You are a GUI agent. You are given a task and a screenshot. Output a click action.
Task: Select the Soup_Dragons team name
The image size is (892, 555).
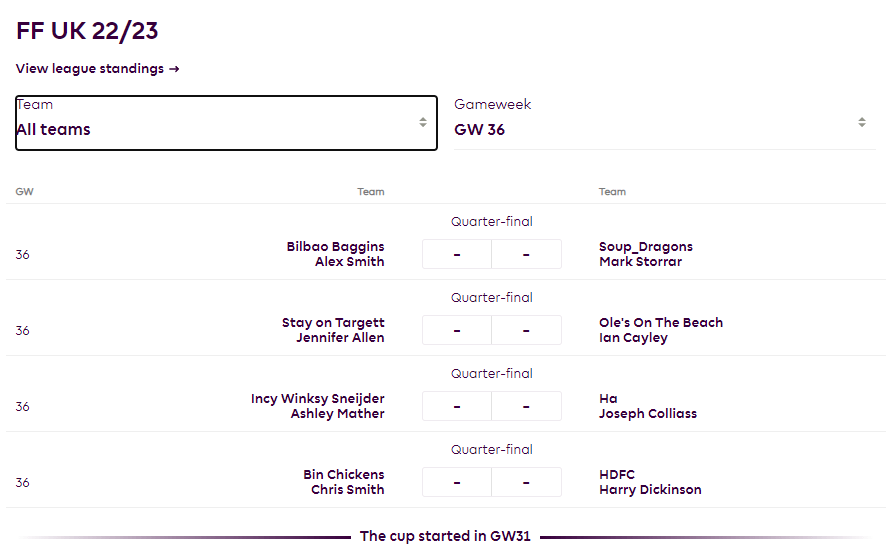pyautogui.click(x=646, y=246)
